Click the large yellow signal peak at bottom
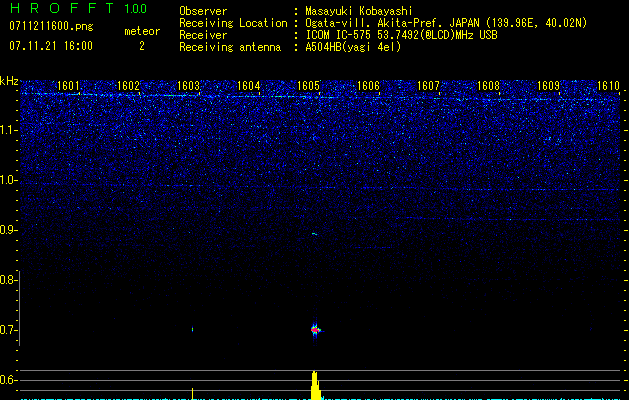The image size is (629, 400). 315,386
